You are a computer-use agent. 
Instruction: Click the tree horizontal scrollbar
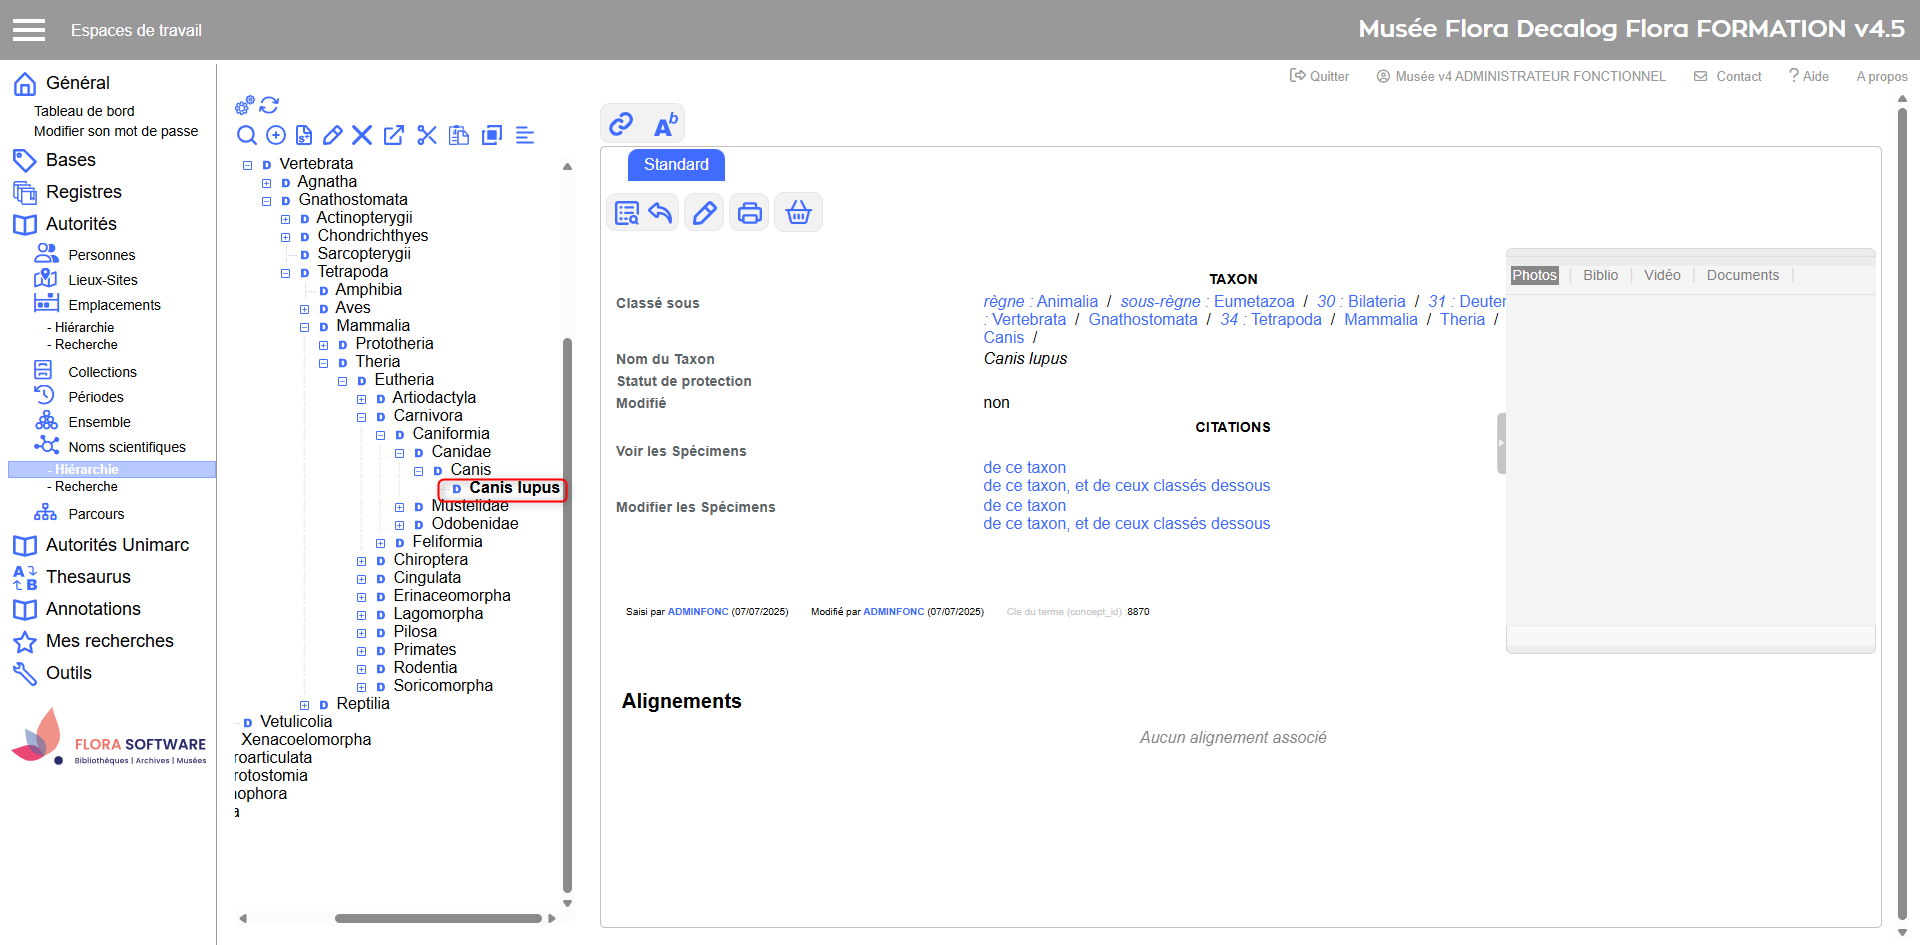click(438, 918)
